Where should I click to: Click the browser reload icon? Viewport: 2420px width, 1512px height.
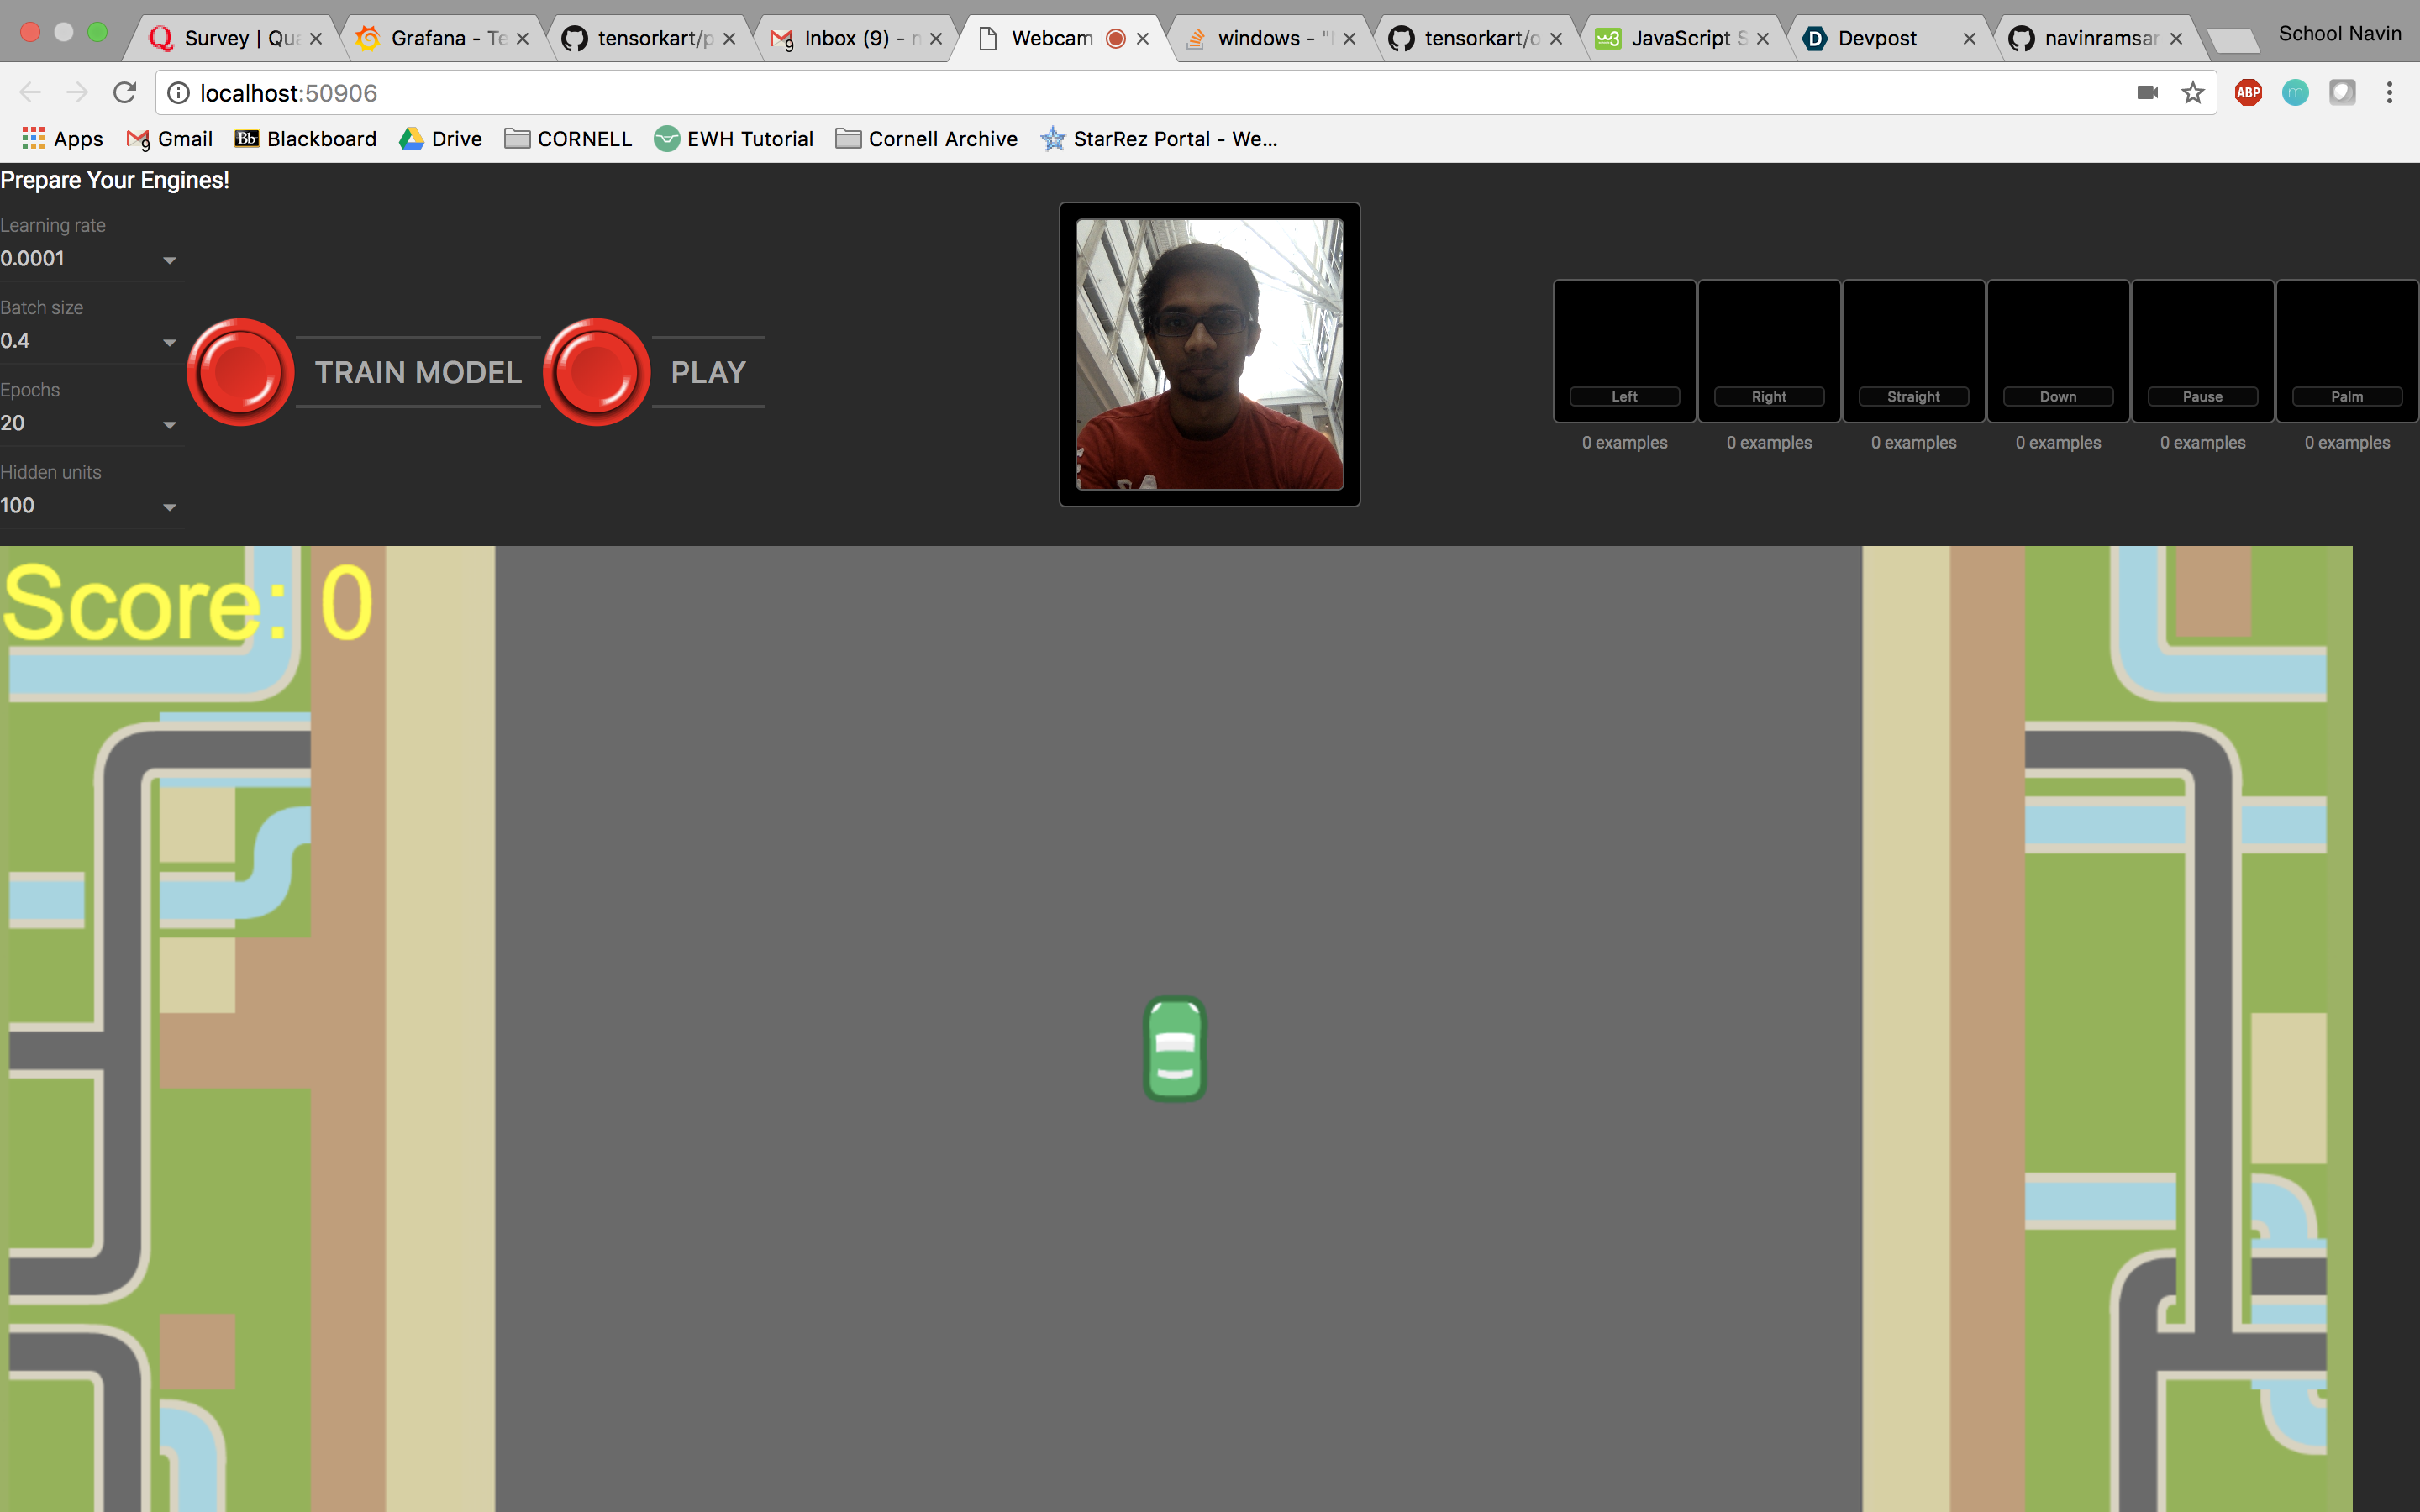[x=124, y=93]
